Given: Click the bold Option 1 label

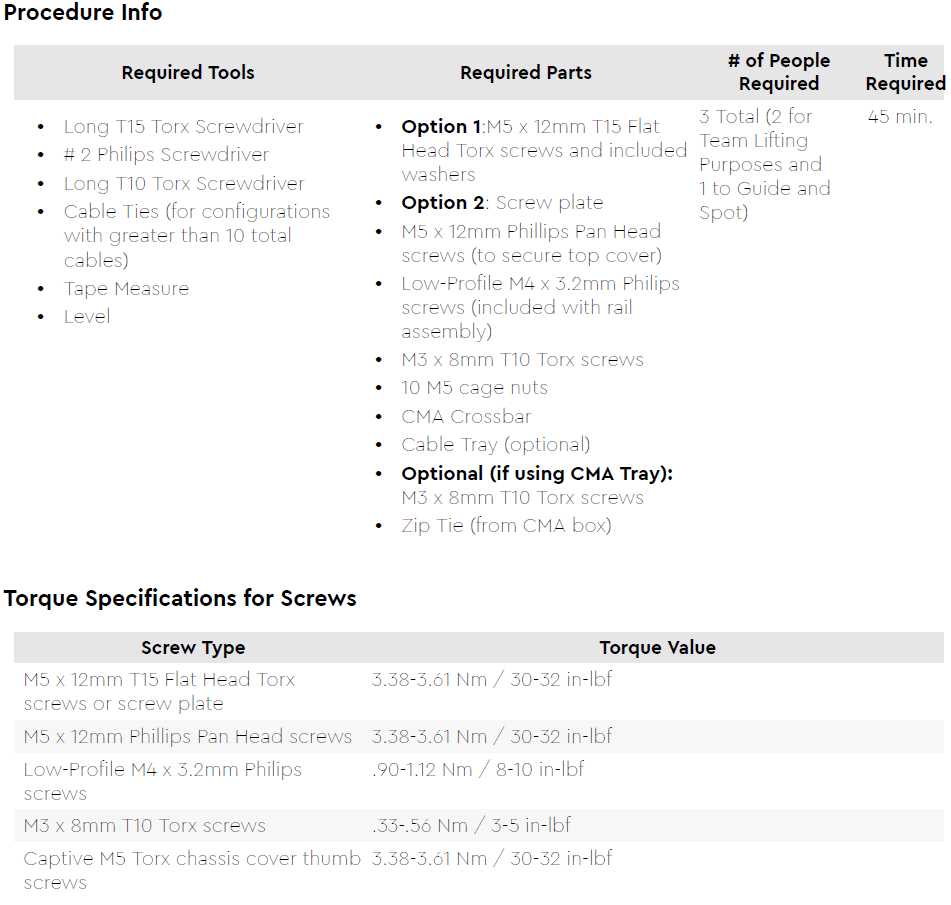Looking at the screenshot, I should click(441, 126).
